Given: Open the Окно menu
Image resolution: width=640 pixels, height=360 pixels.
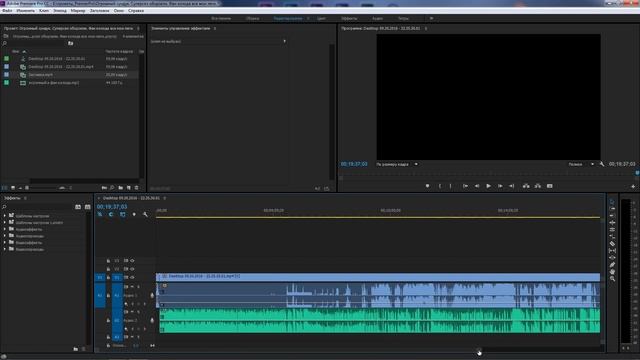Looking at the screenshot, I should point(119,11).
